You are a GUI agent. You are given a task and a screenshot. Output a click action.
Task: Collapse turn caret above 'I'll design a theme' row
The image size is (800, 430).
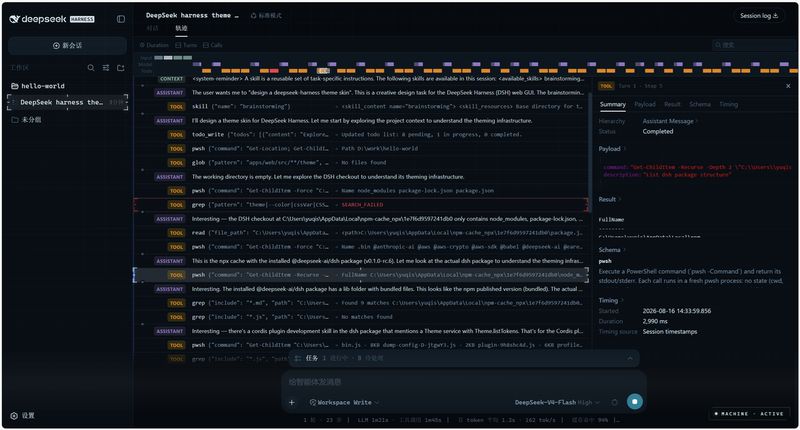pyautogui.click(x=142, y=114)
